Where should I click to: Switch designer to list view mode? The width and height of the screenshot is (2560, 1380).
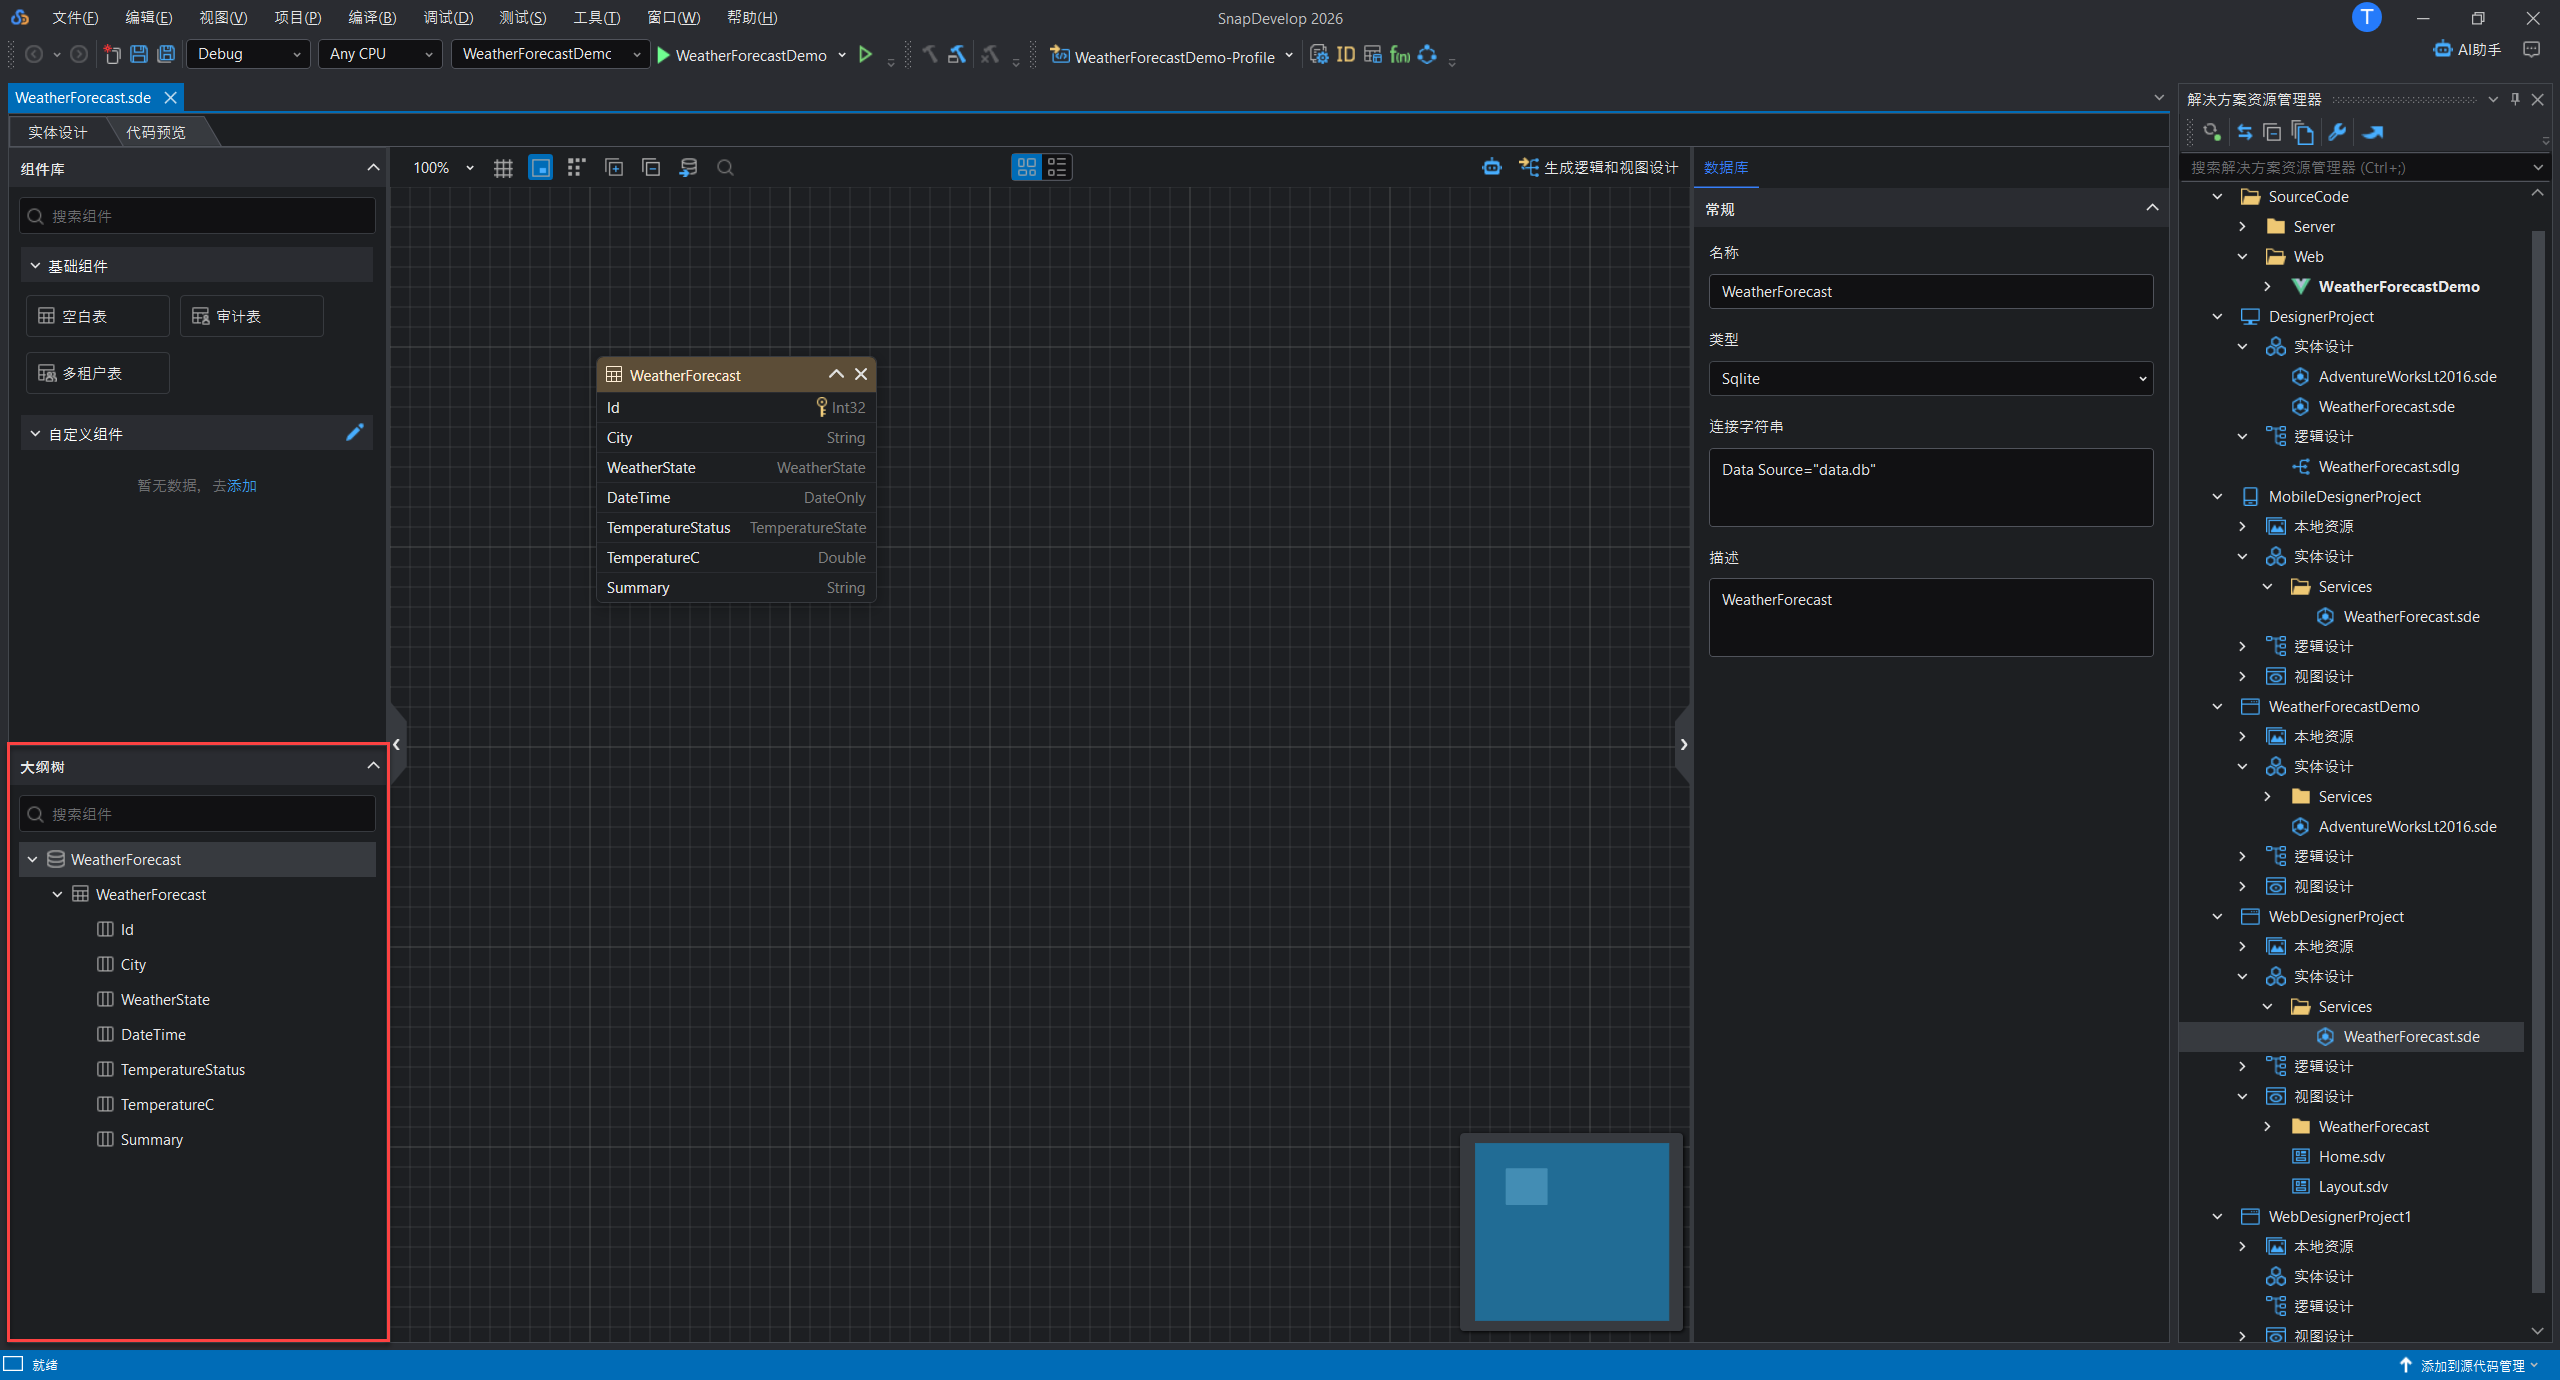point(1057,167)
